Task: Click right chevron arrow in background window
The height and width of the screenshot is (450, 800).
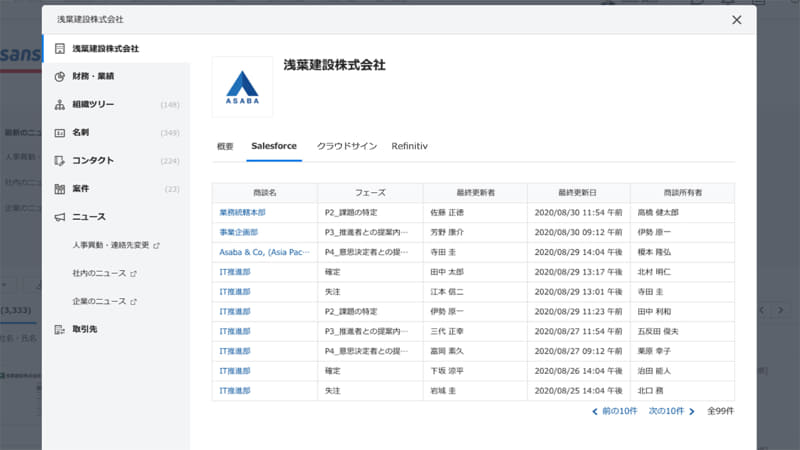Action: 781,310
